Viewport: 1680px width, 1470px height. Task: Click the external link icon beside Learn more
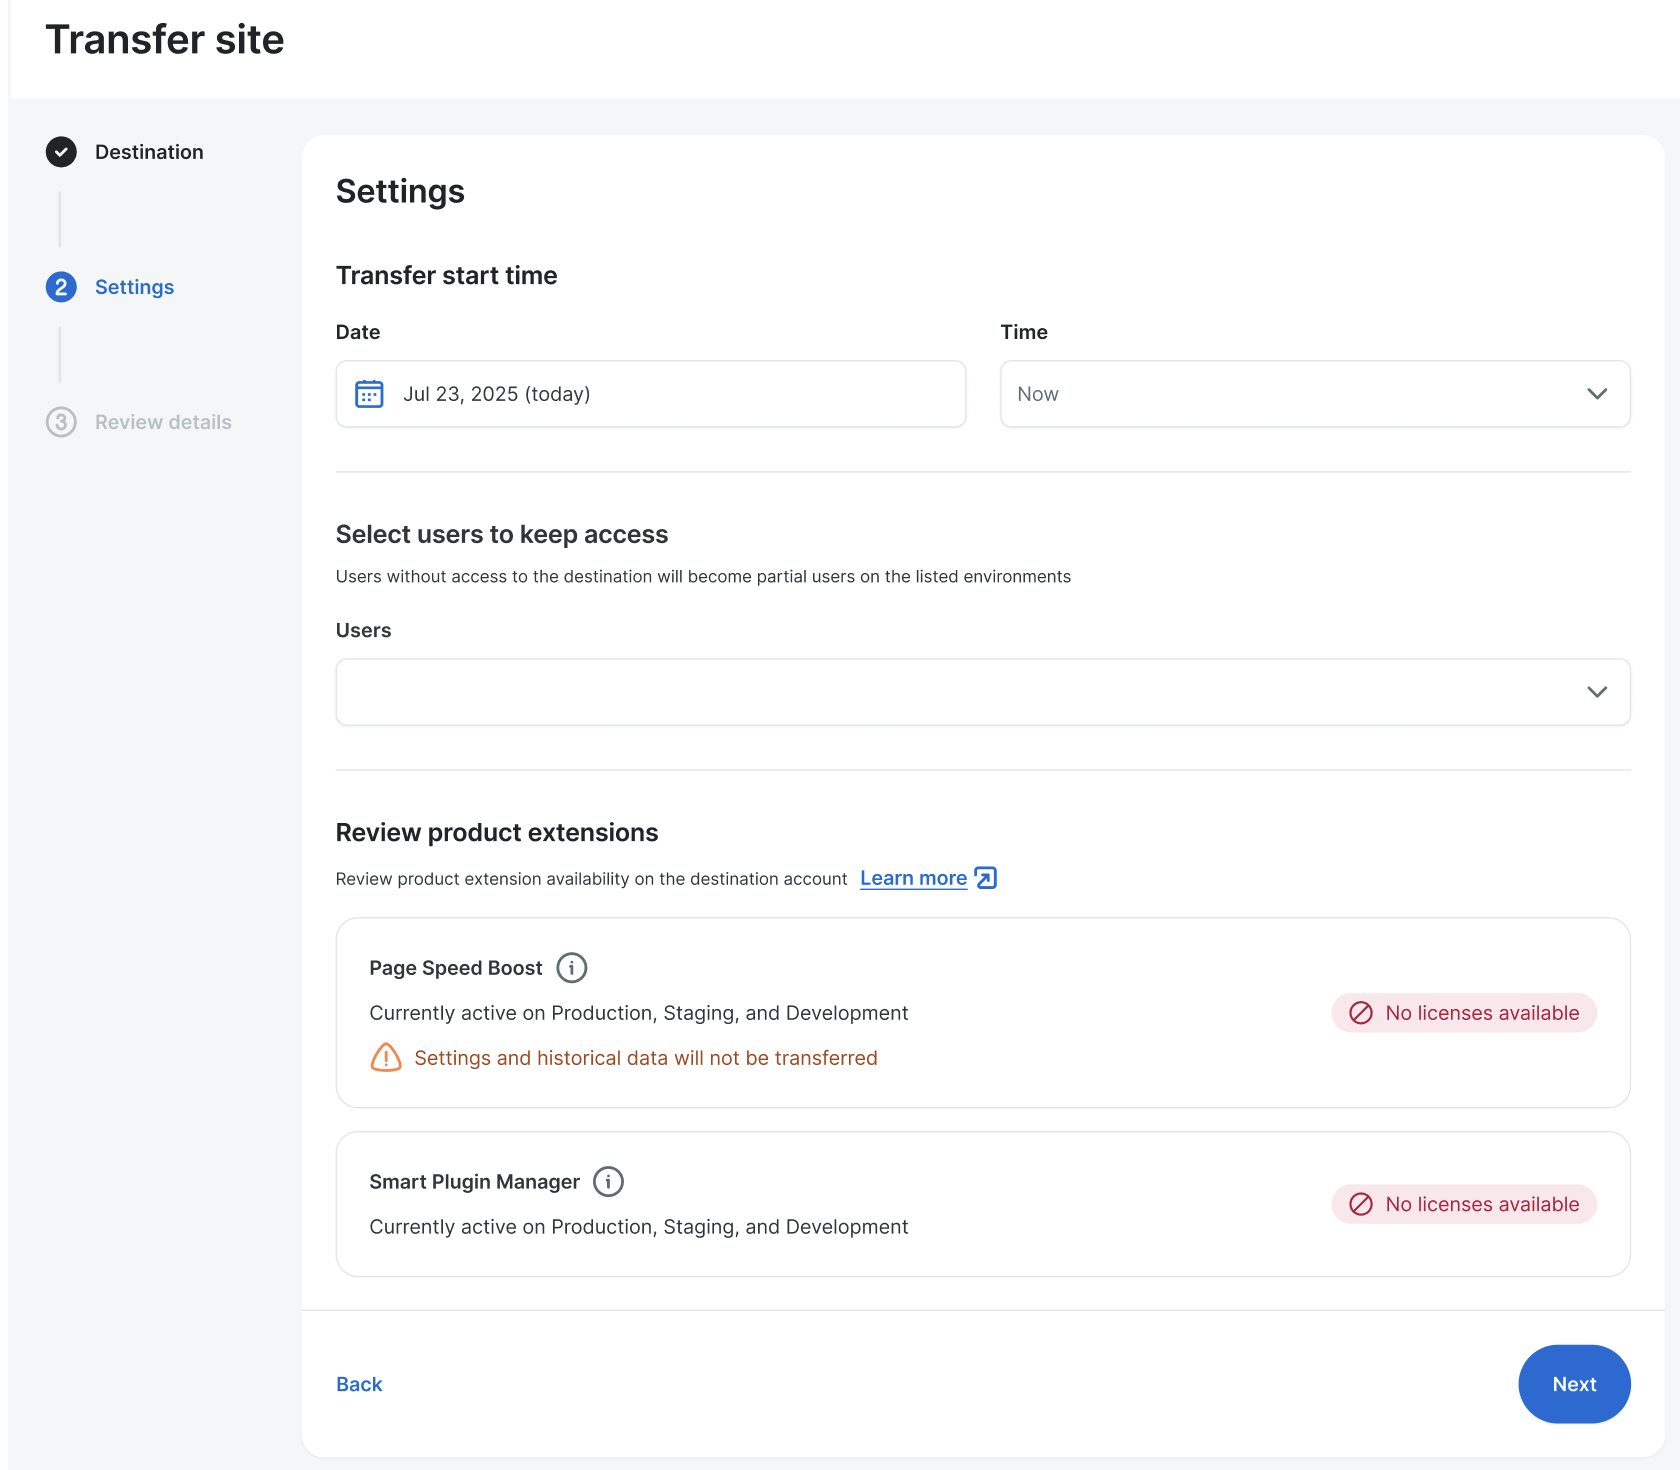(x=985, y=878)
